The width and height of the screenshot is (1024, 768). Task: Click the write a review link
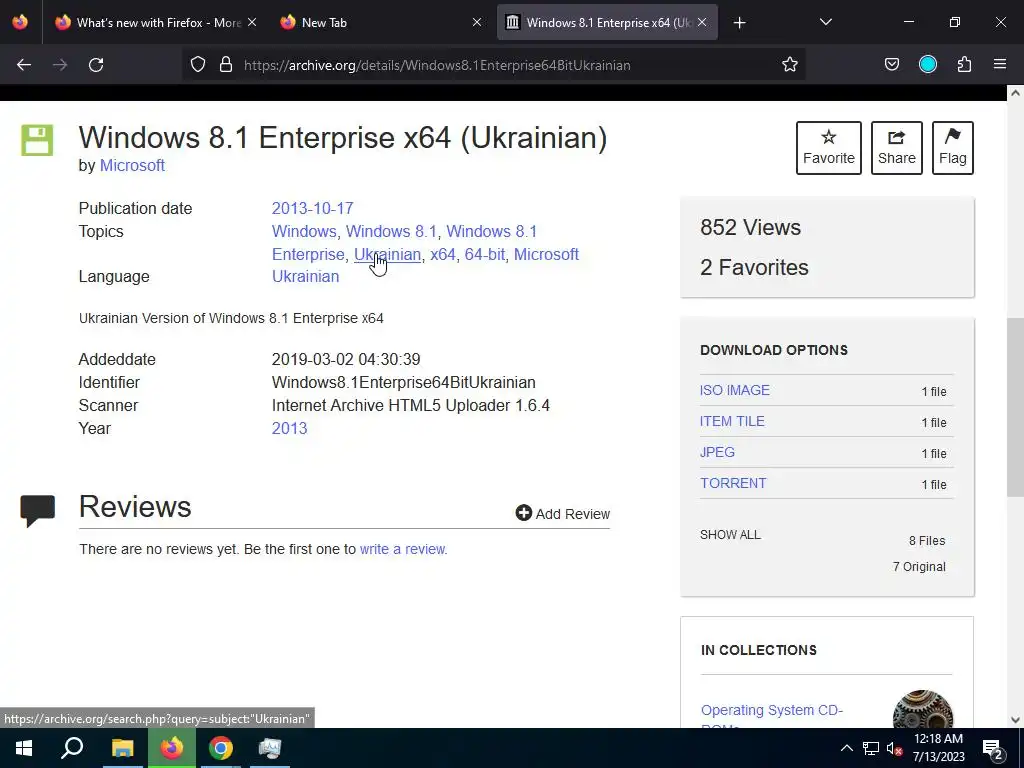[402, 549]
